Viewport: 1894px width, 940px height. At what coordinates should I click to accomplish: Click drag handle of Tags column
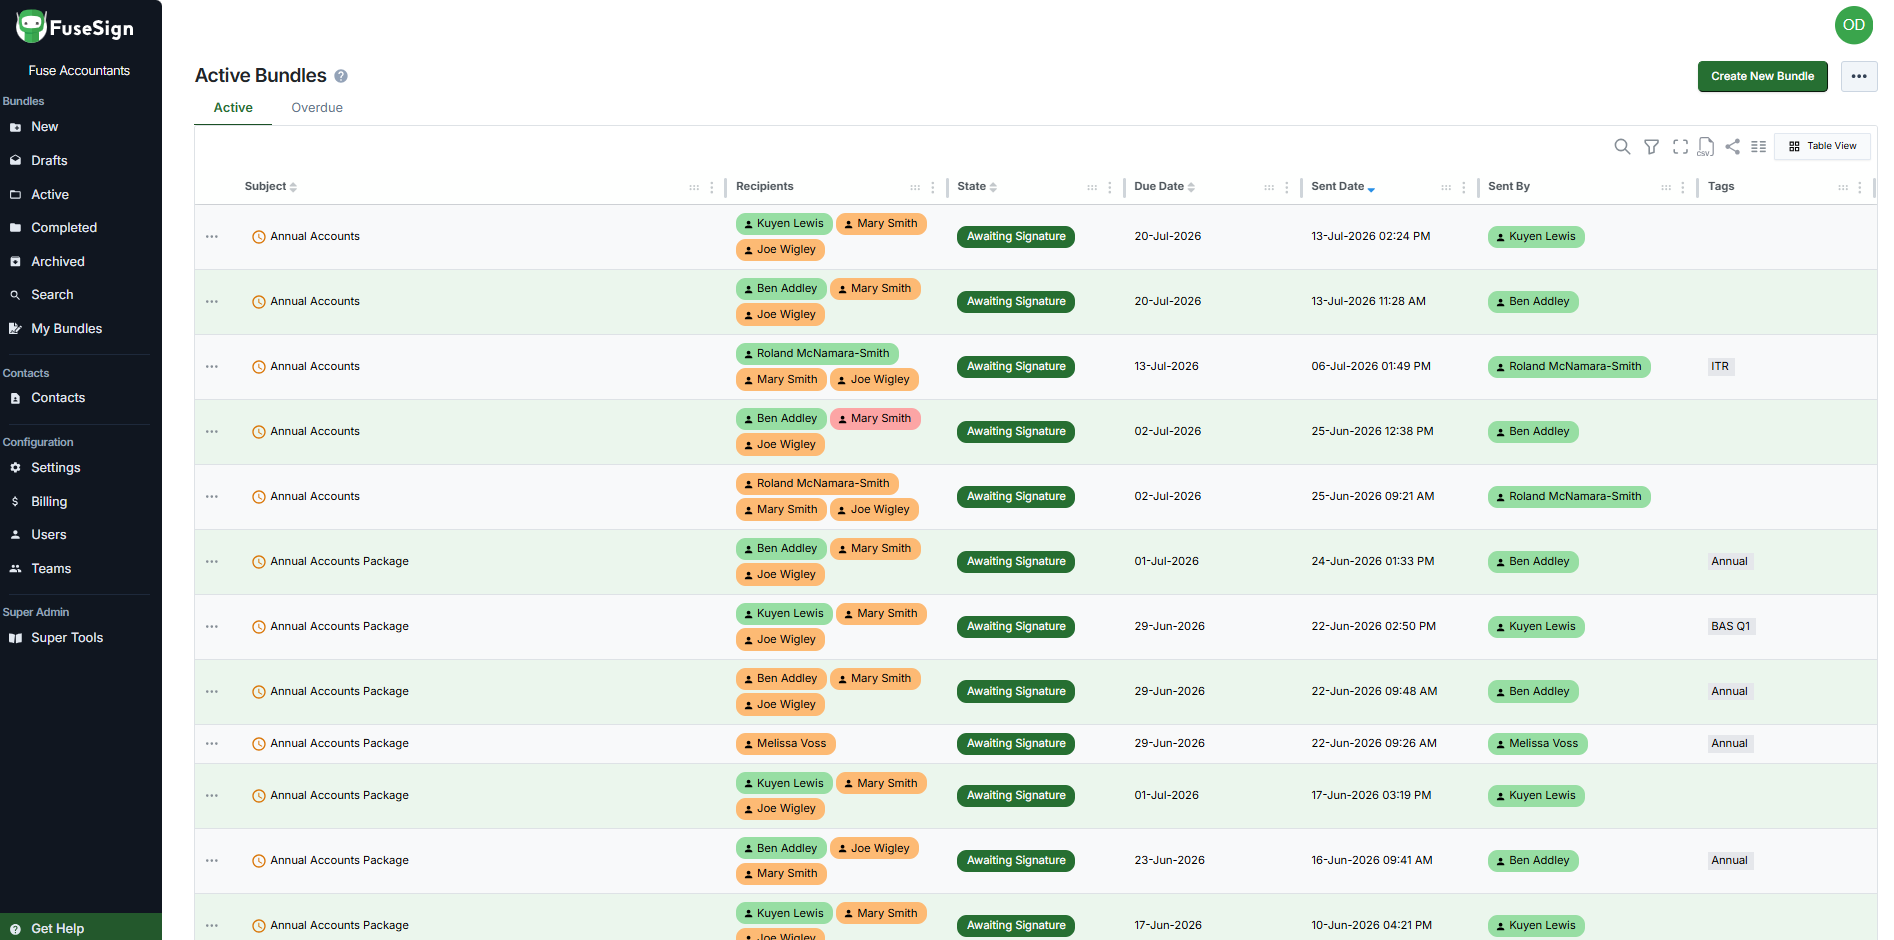click(x=1843, y=187)
